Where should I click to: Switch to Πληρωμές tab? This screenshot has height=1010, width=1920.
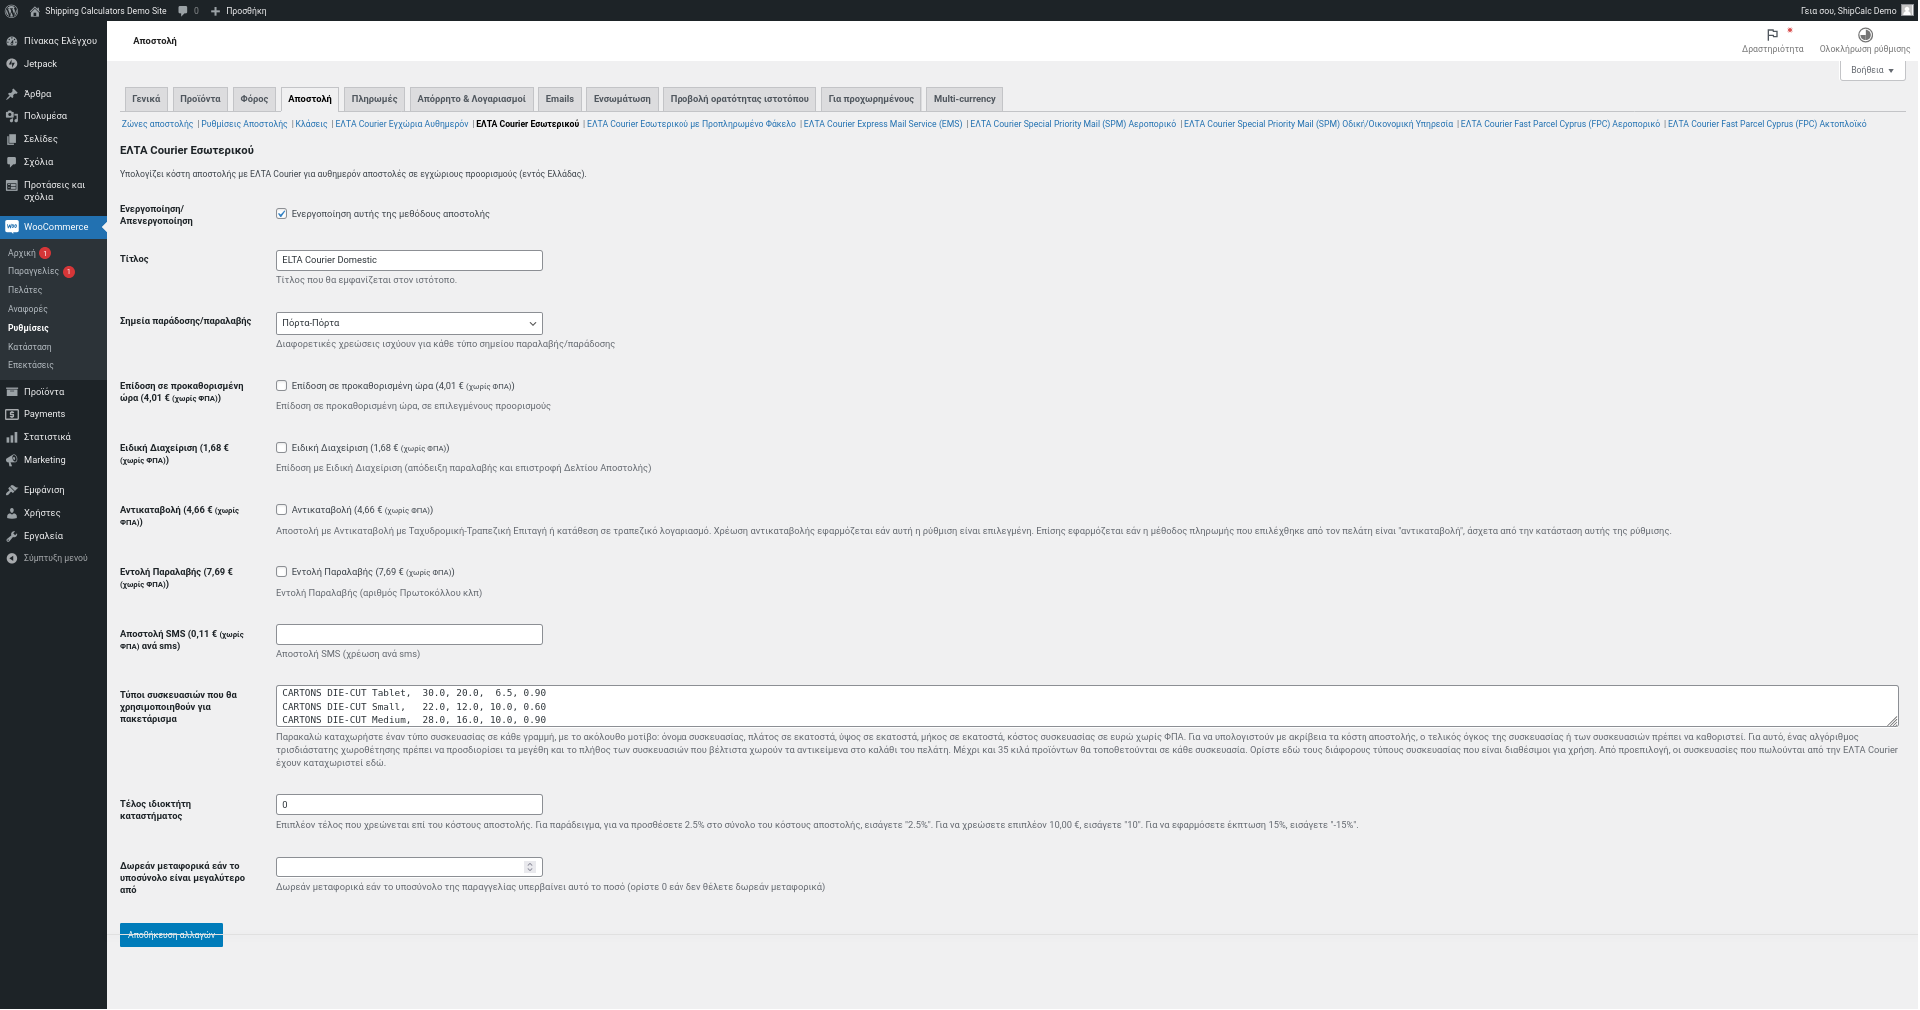374,99
